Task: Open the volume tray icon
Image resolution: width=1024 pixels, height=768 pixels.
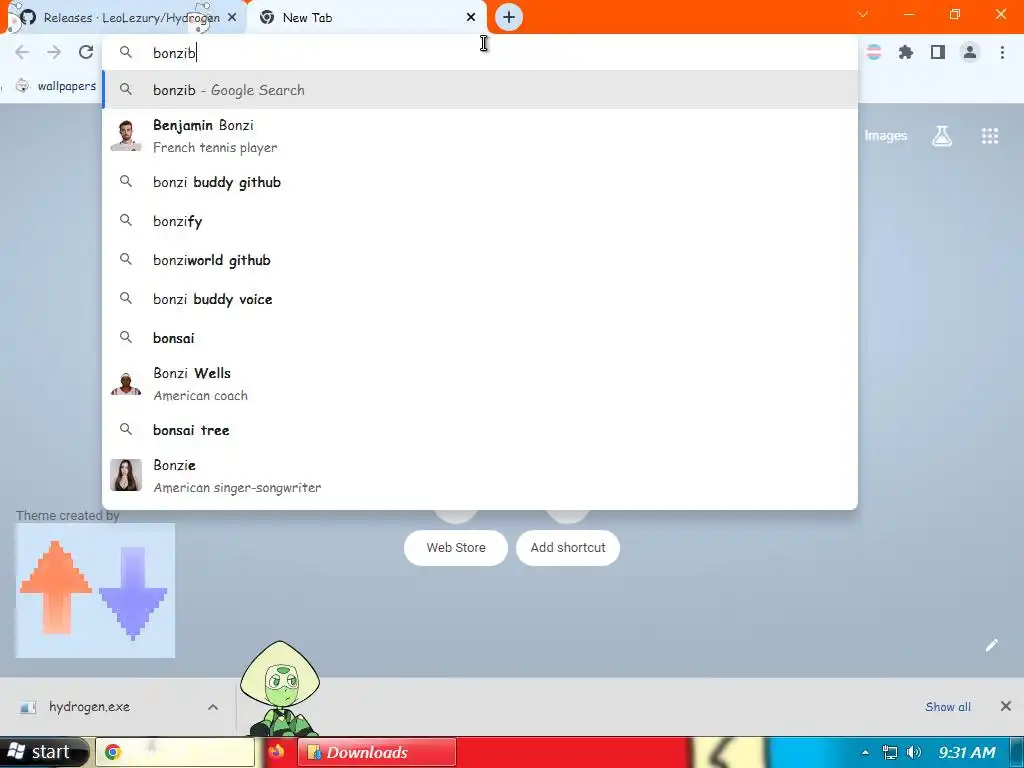Action: click(914, 752)
